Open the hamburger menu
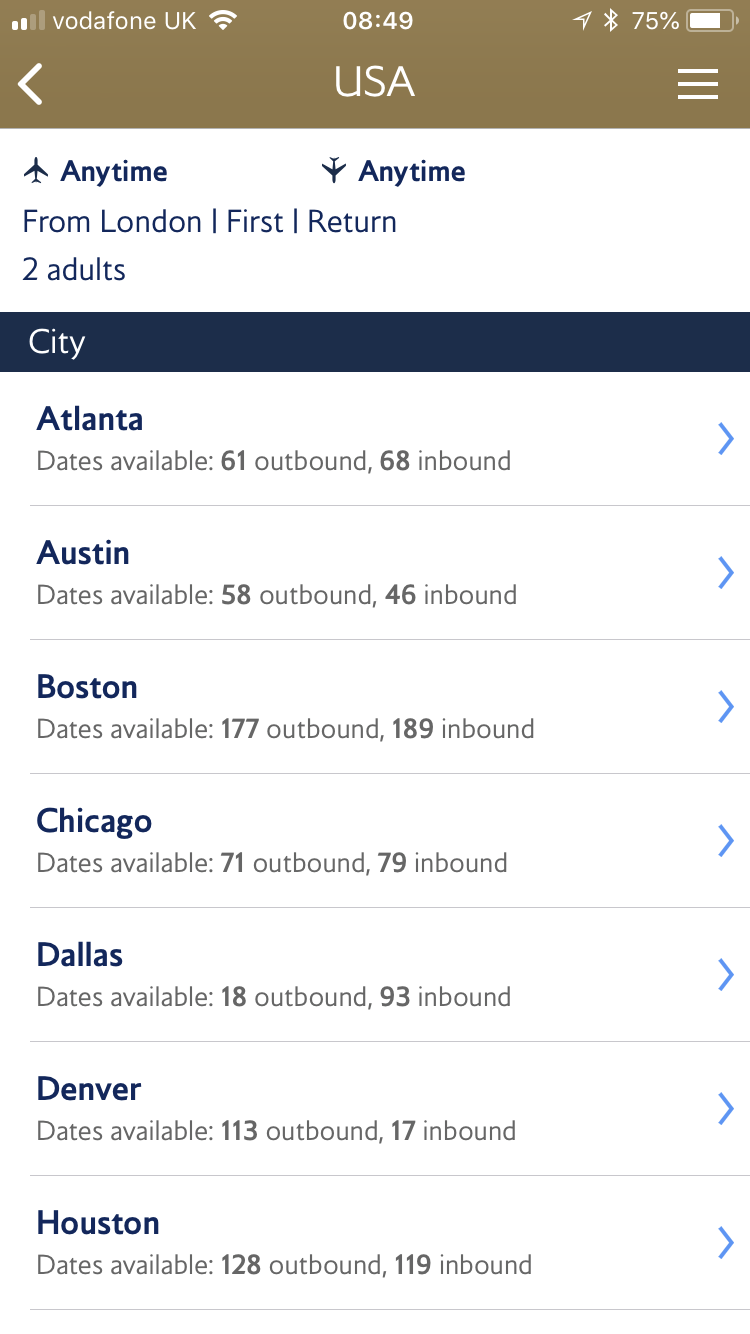 (697, 84)
